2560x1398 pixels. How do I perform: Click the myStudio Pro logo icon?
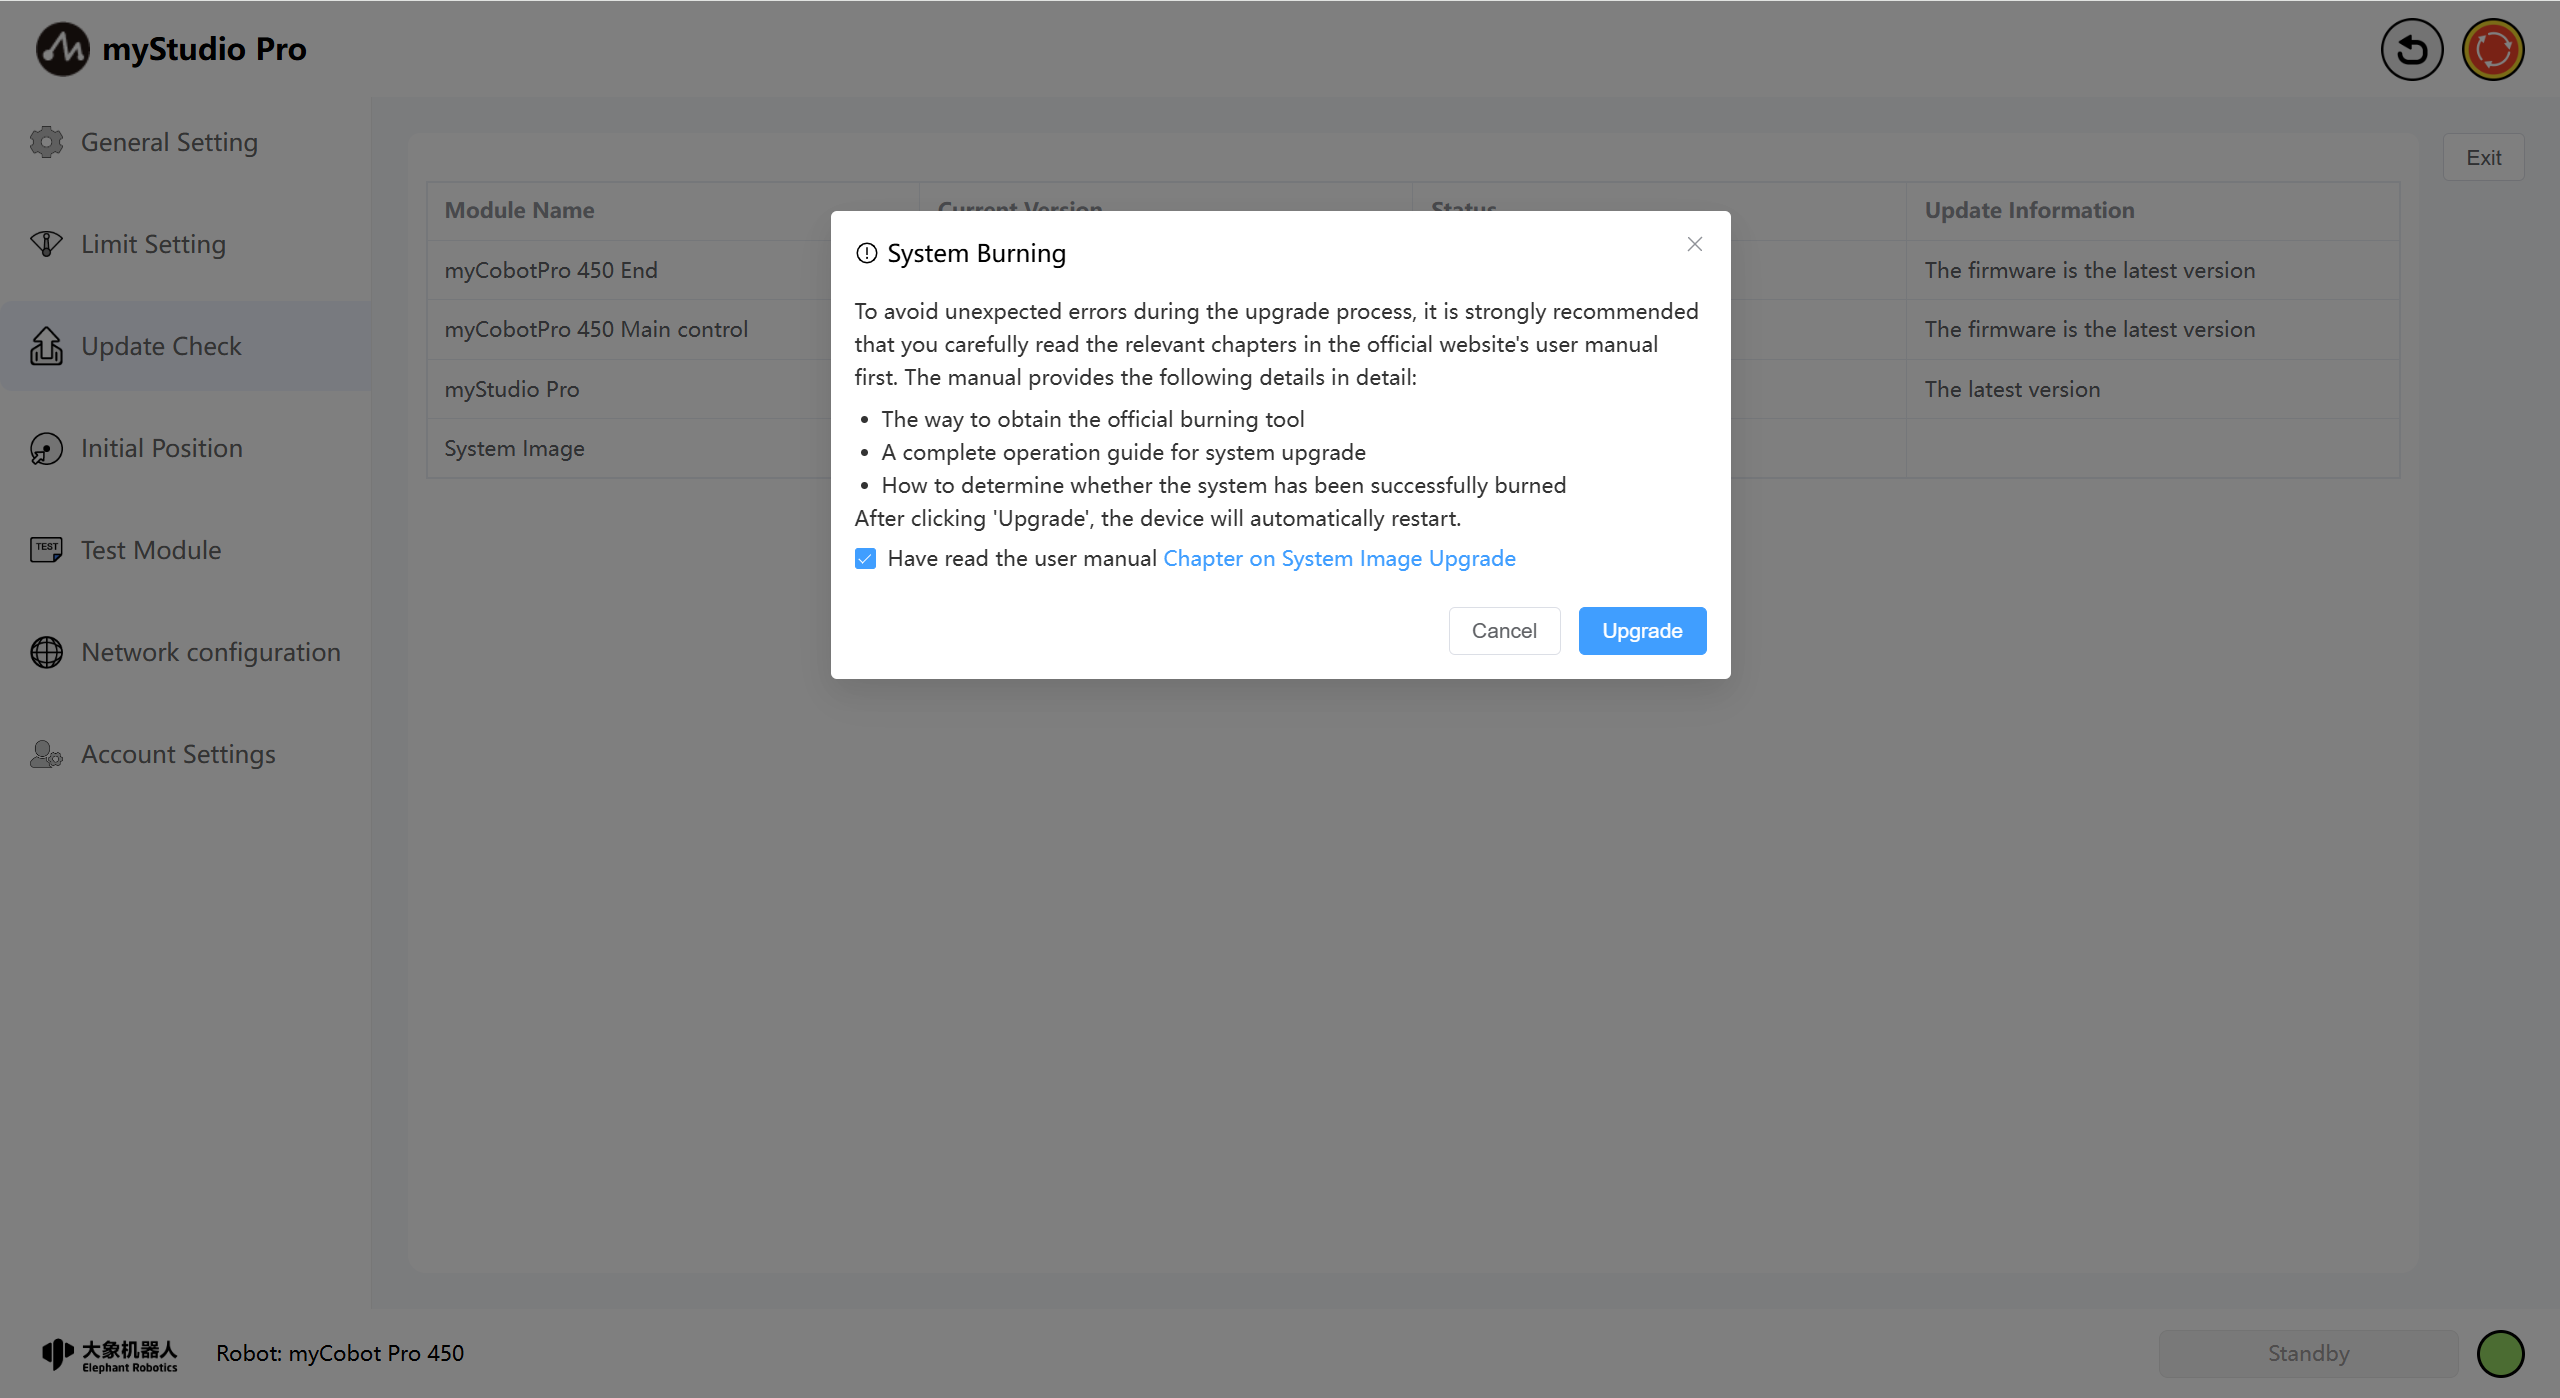click(x=62, y=49)
